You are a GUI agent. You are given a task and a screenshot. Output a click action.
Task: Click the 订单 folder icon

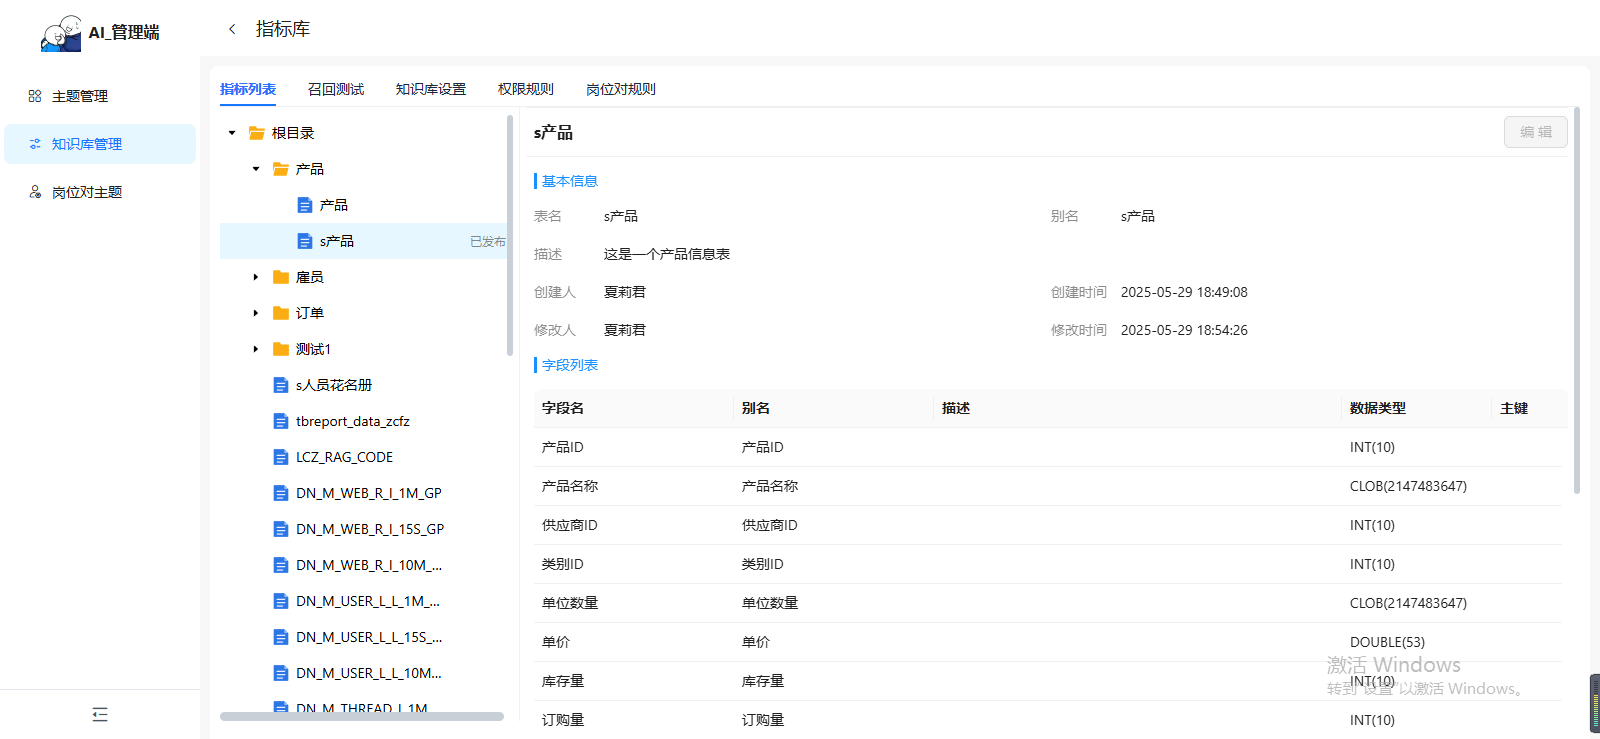281,313
